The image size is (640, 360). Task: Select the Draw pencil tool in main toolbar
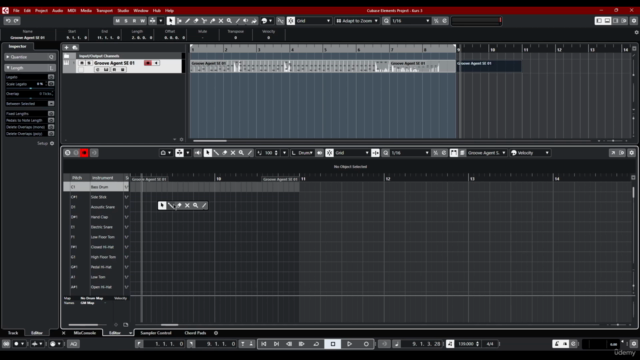187,21
